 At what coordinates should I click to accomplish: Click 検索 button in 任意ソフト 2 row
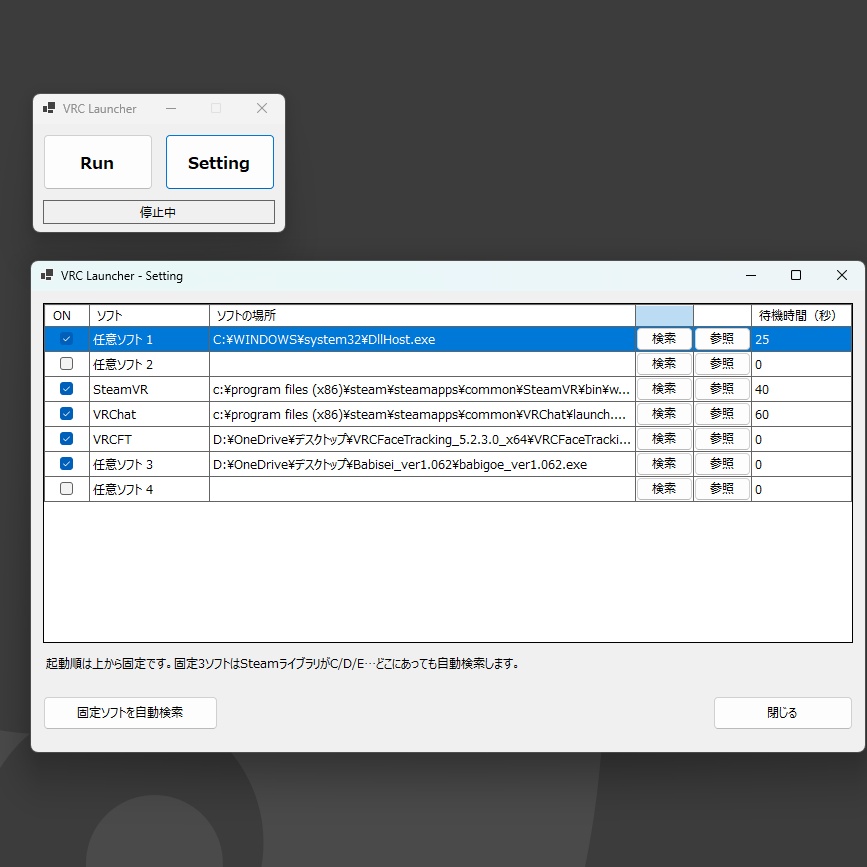[x=664, y=364]
